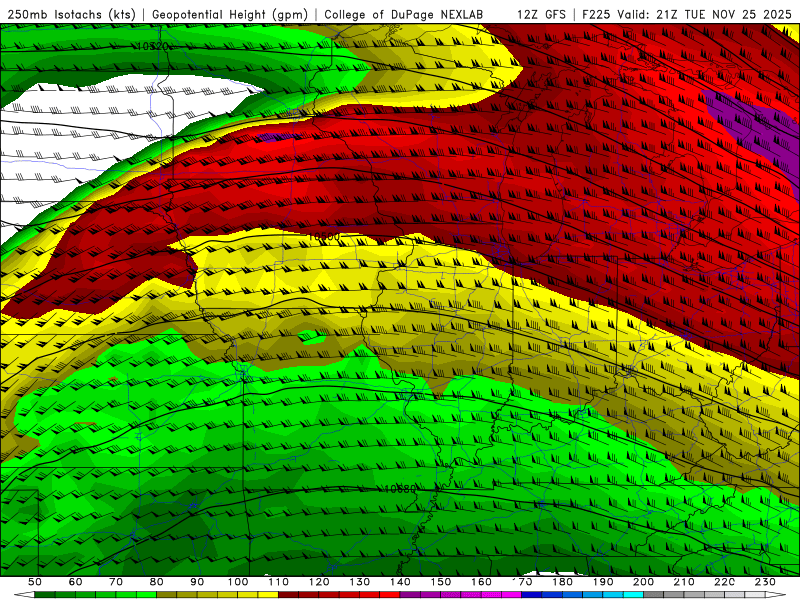The width and height of the screenshot is (800, 600).
Task: Click the 'Geopotential Height (gpm)' header text
Action: pyautogui.click(x=230, y=15)
